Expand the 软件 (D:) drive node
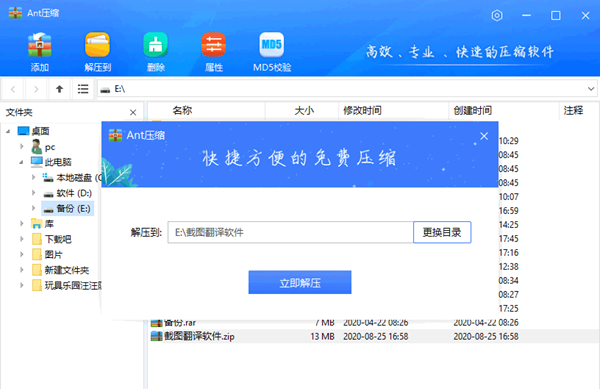The image size is (600, 389). pos(34,193)
